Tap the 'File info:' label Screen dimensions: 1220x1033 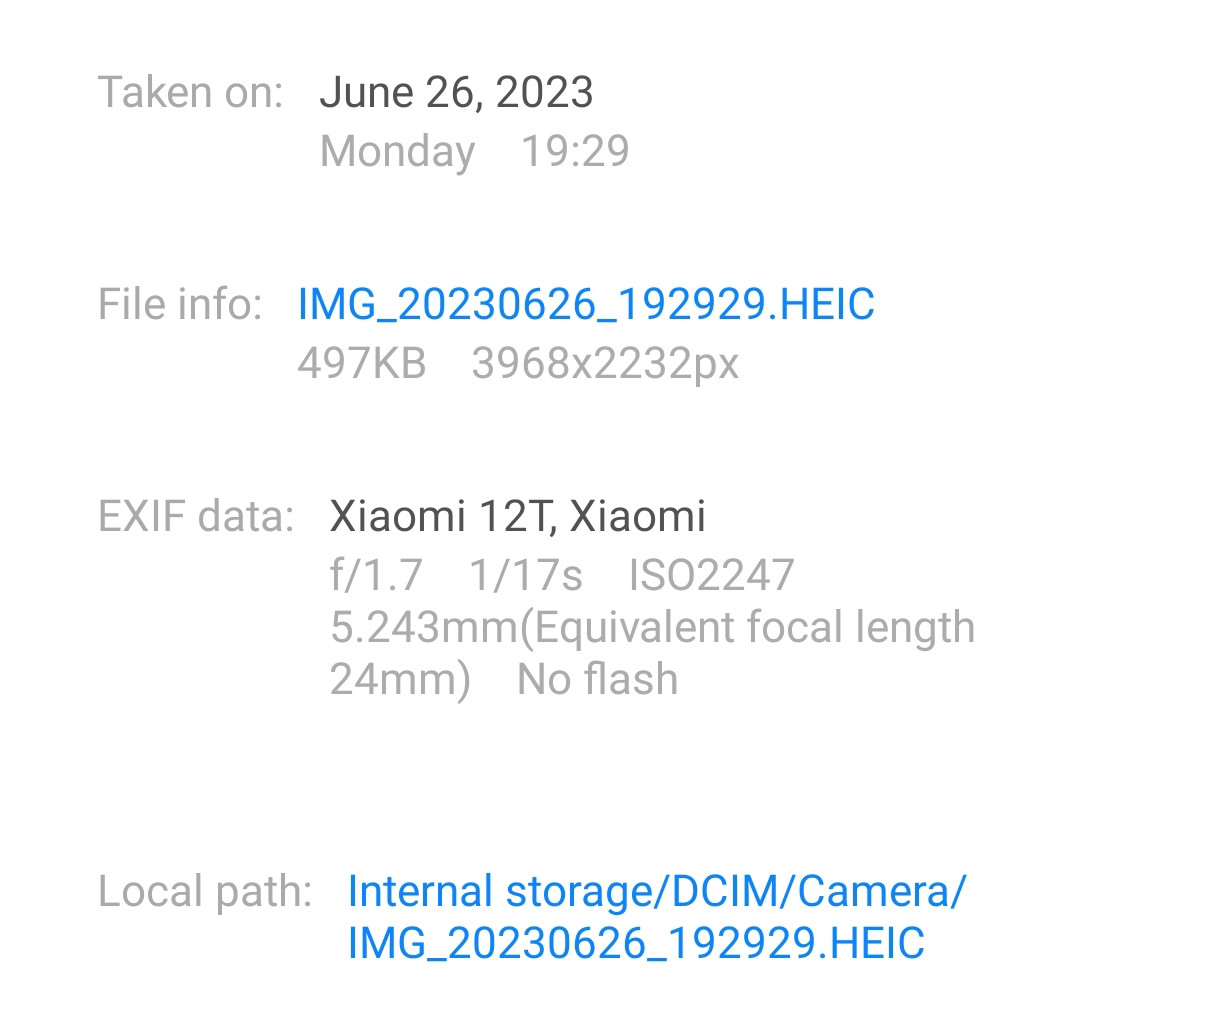tap(180, 305)
